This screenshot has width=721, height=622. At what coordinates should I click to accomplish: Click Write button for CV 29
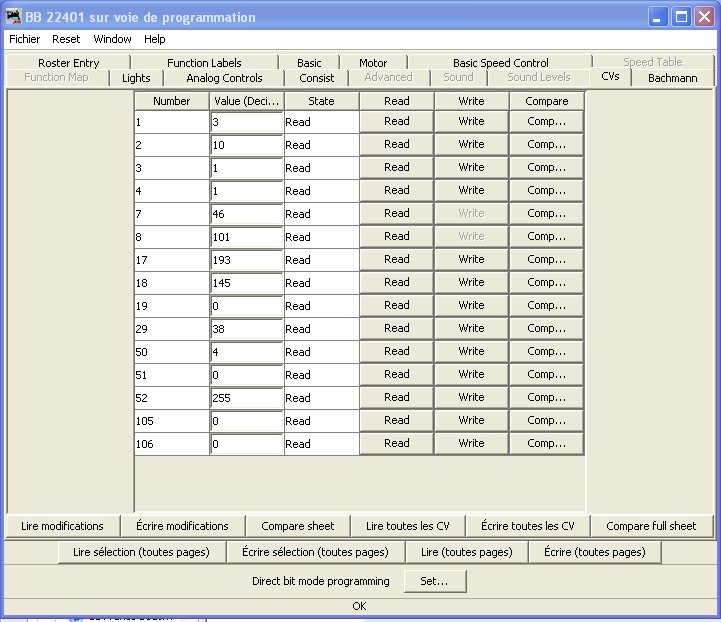point(471,328)
